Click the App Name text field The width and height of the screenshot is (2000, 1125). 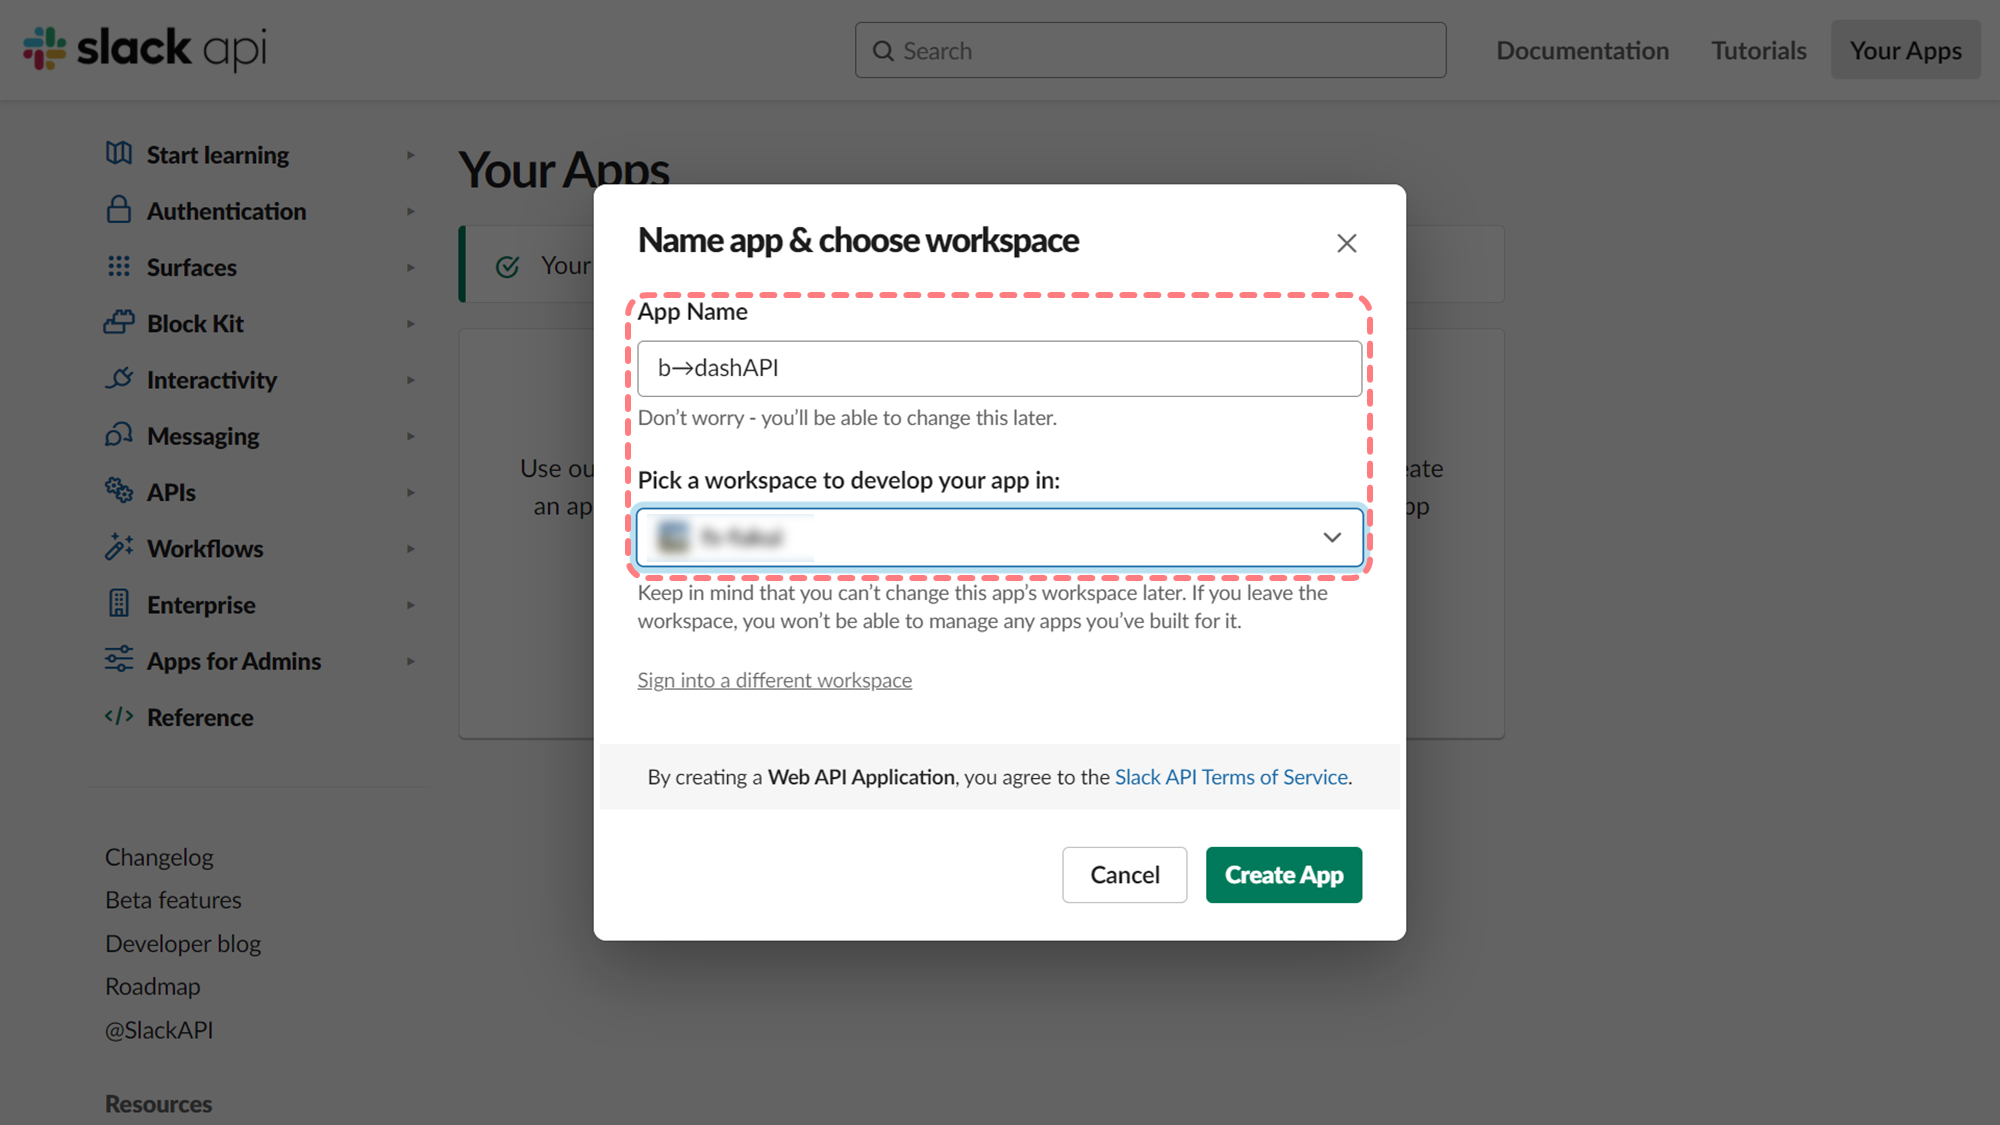999,368
